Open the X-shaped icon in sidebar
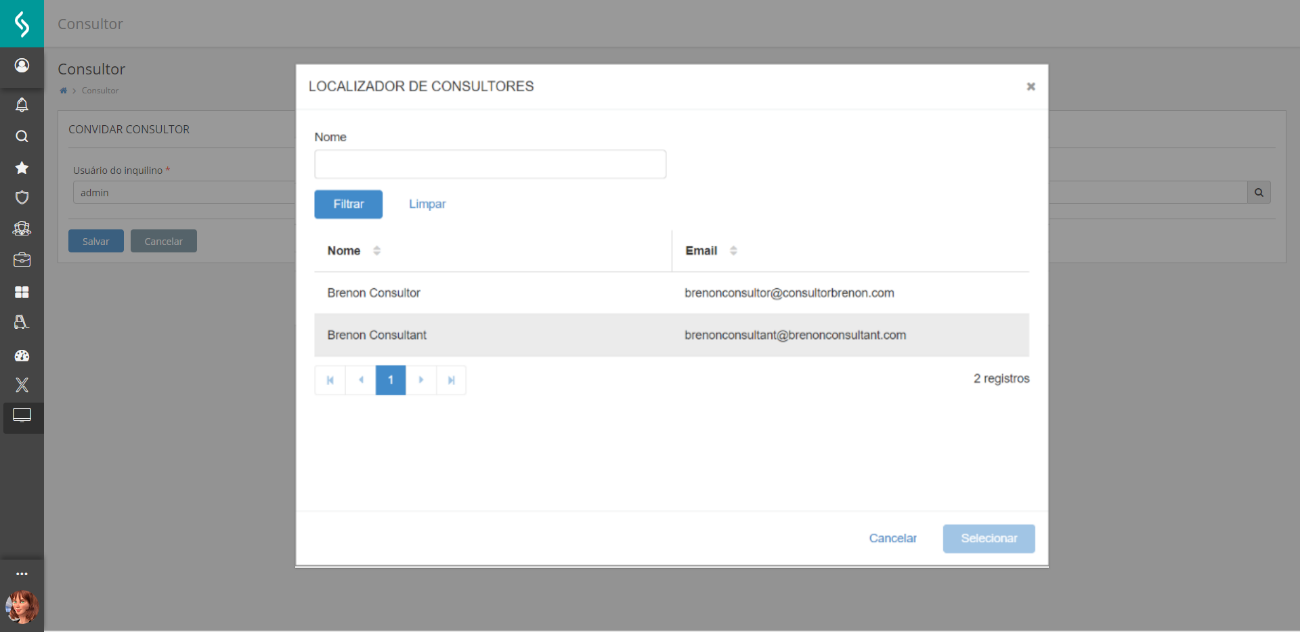The height and width of the screenshot is (632, 1300). [22, 385]
